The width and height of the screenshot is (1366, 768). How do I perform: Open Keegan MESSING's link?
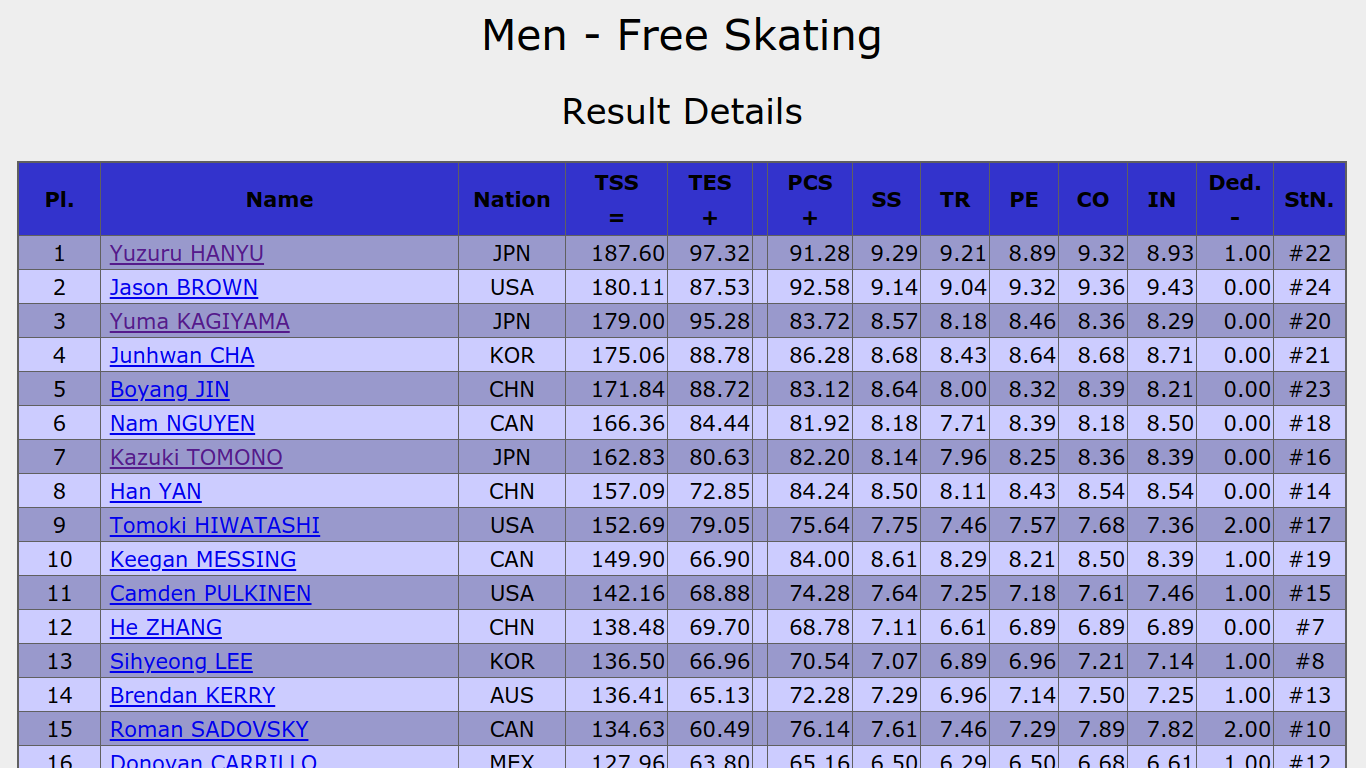(x=203, y=560)
